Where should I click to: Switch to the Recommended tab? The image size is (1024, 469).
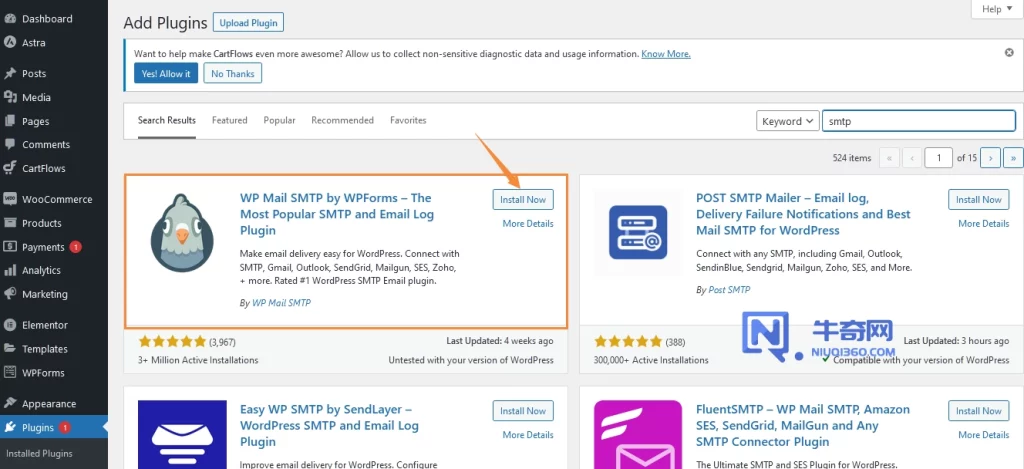342,120
